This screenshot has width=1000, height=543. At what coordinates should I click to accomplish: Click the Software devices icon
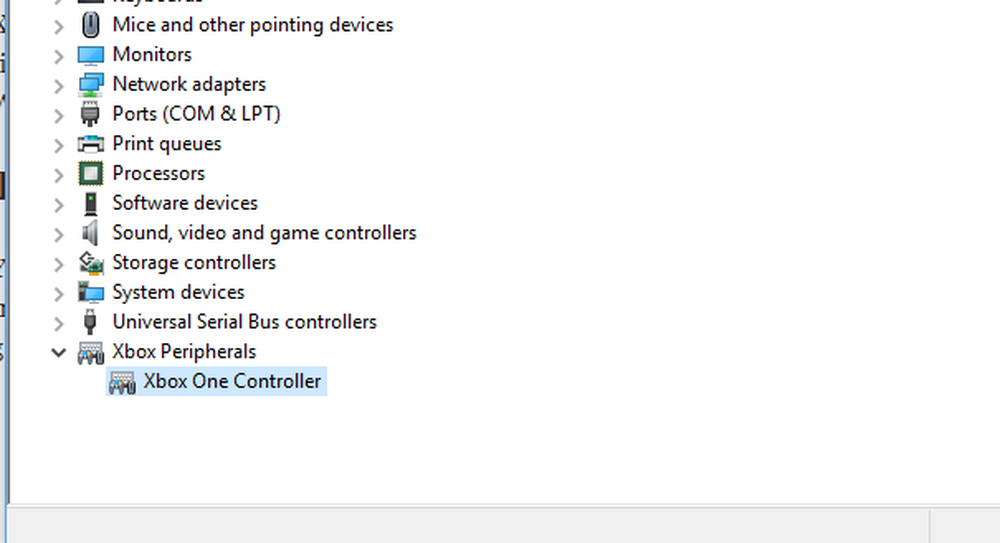point(91,203)
